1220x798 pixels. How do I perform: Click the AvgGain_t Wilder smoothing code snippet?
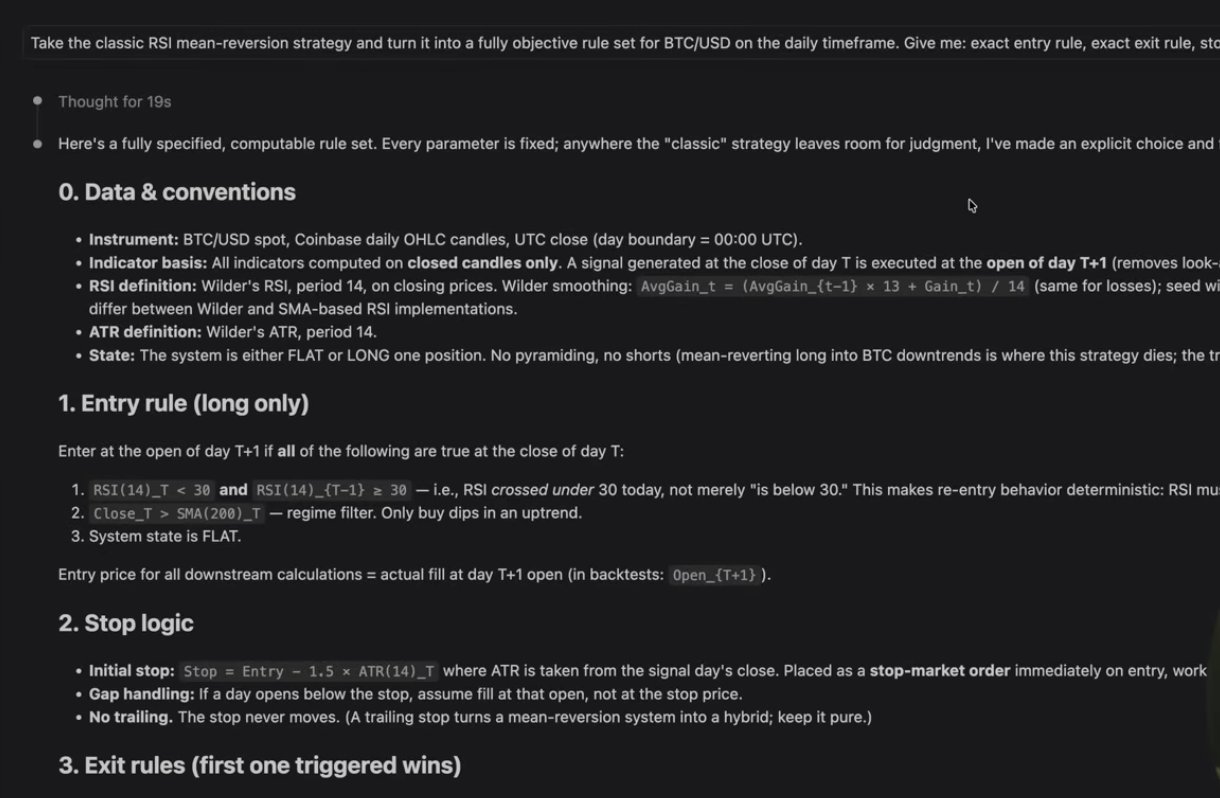(x=834, y=286)
